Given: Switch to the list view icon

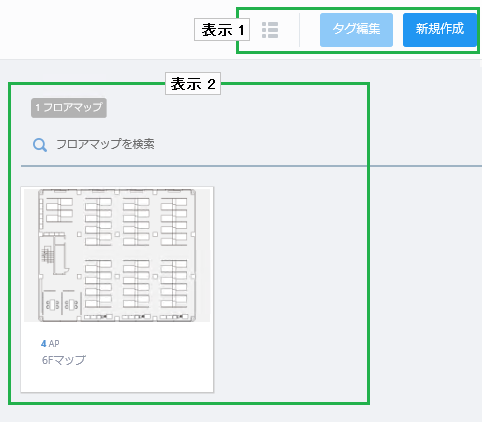Looking at the screenshot, I should [270, 30].
